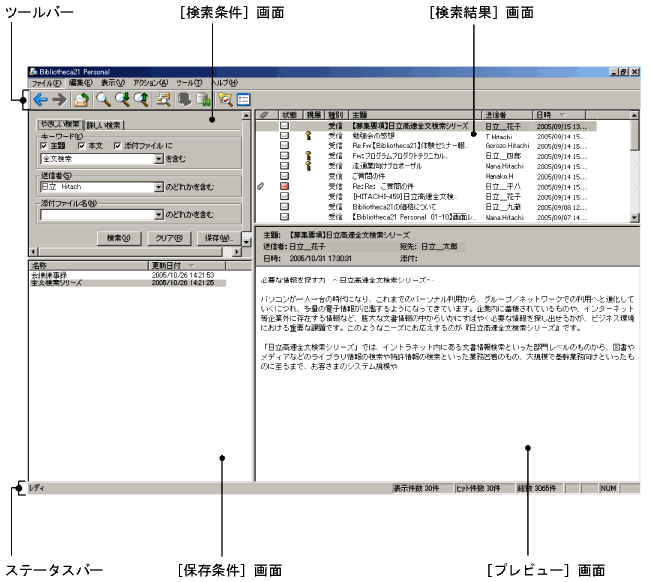Click the blue list view toolbar icon

click(243, 100)
